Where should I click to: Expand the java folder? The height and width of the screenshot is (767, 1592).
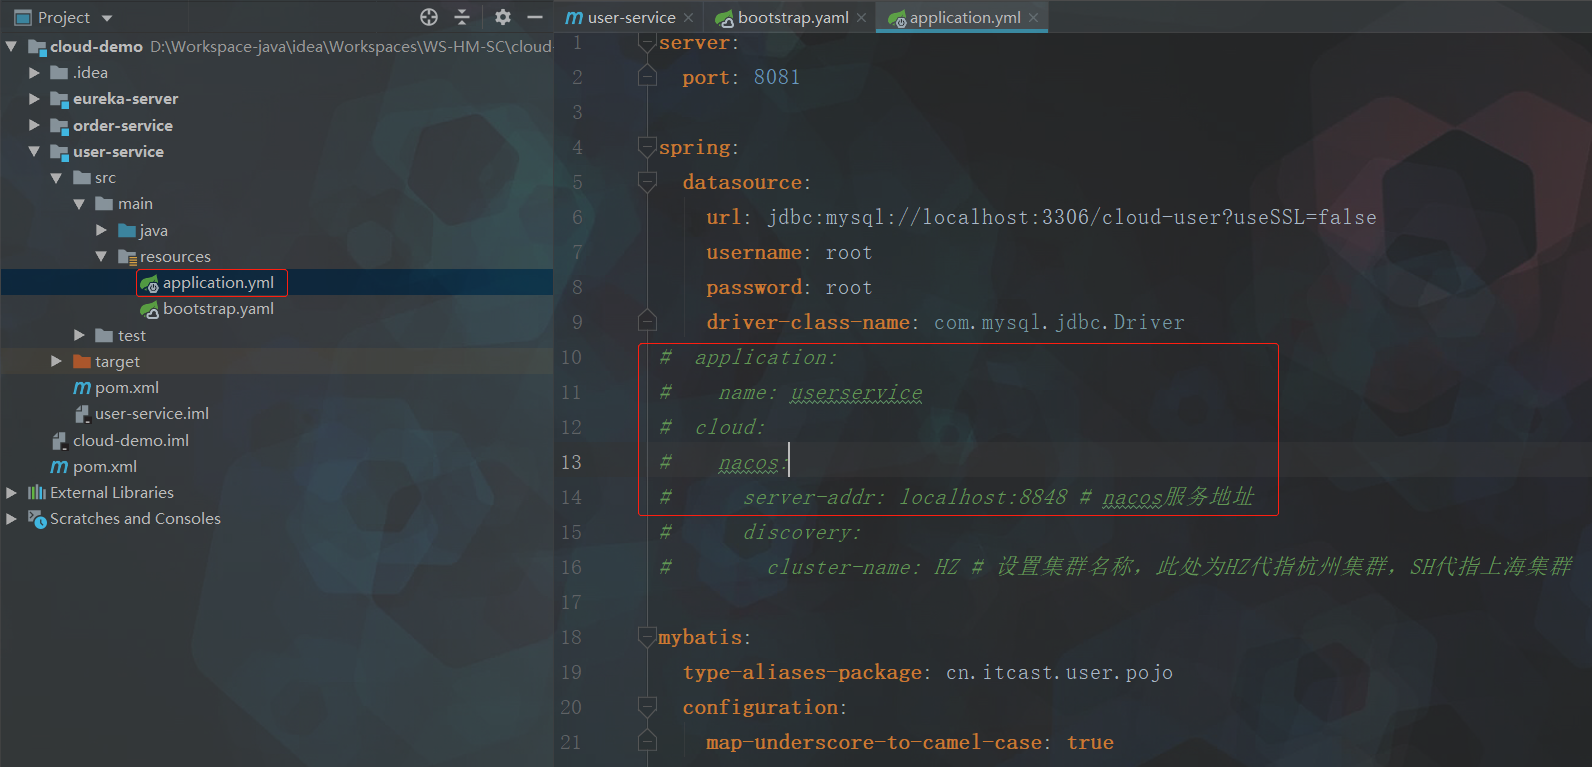pos(101,230)
